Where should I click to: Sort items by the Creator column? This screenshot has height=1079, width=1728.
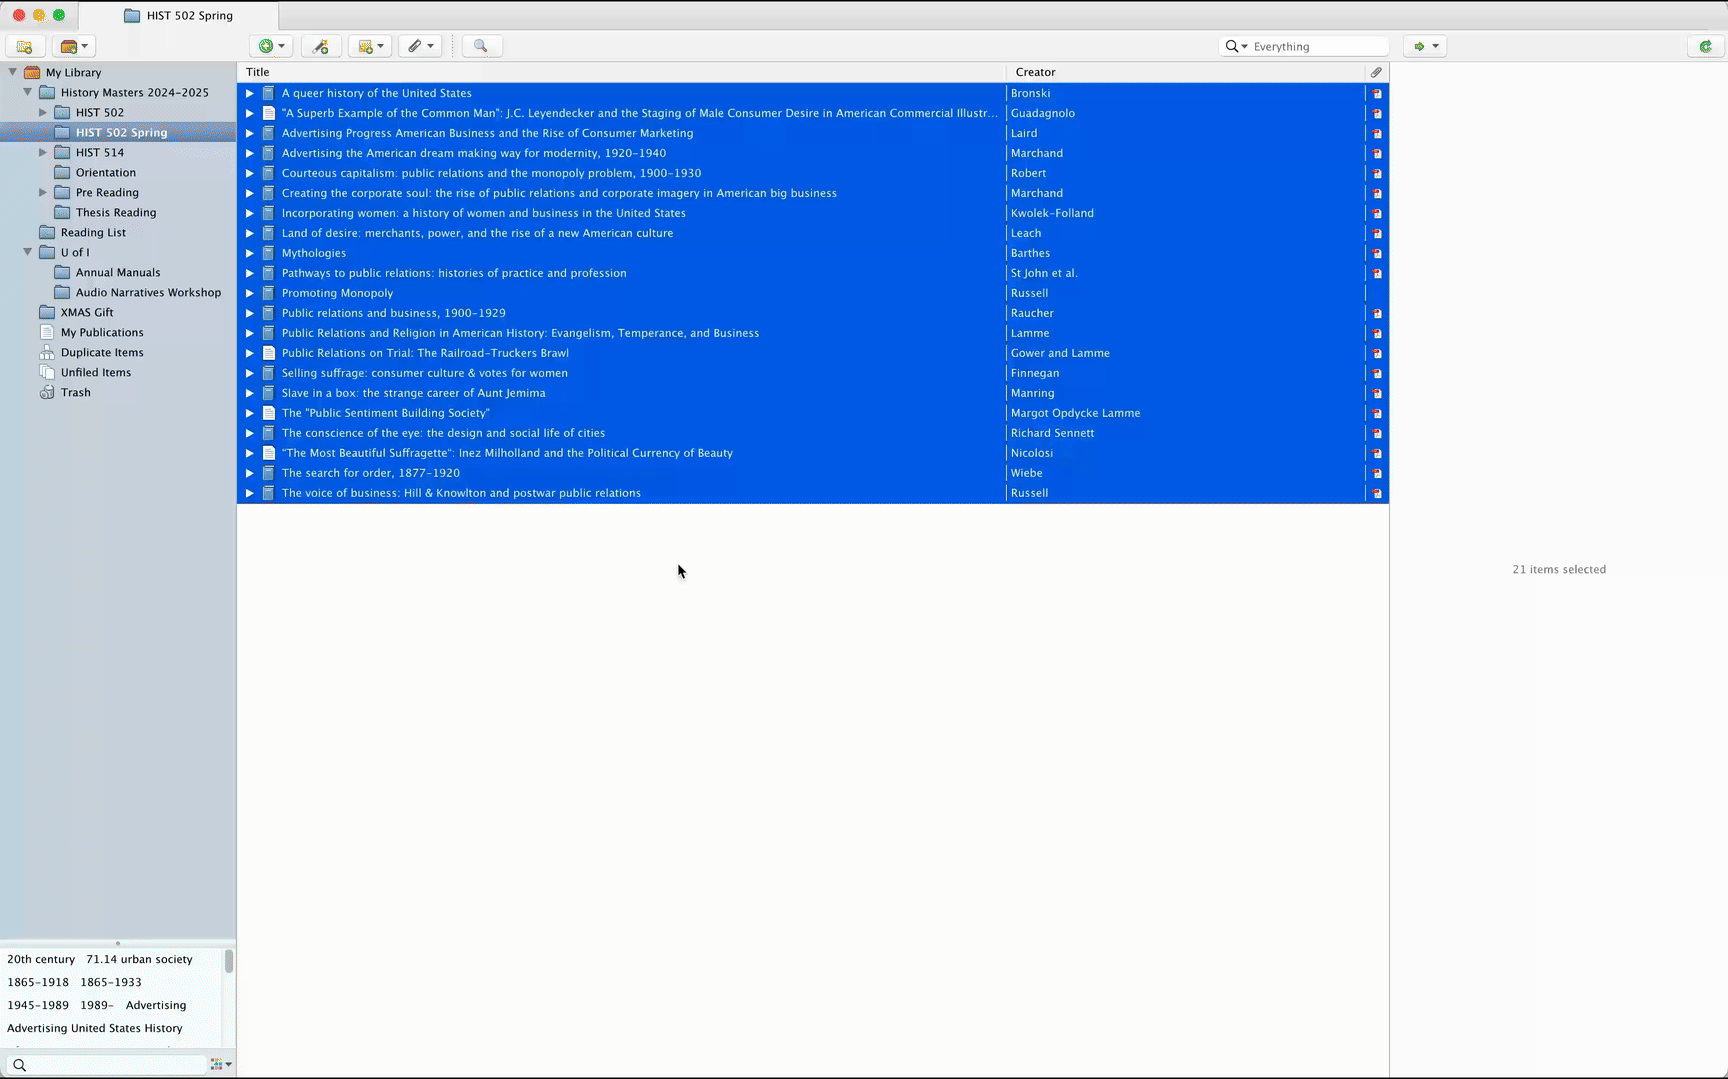pos(1186,72)
